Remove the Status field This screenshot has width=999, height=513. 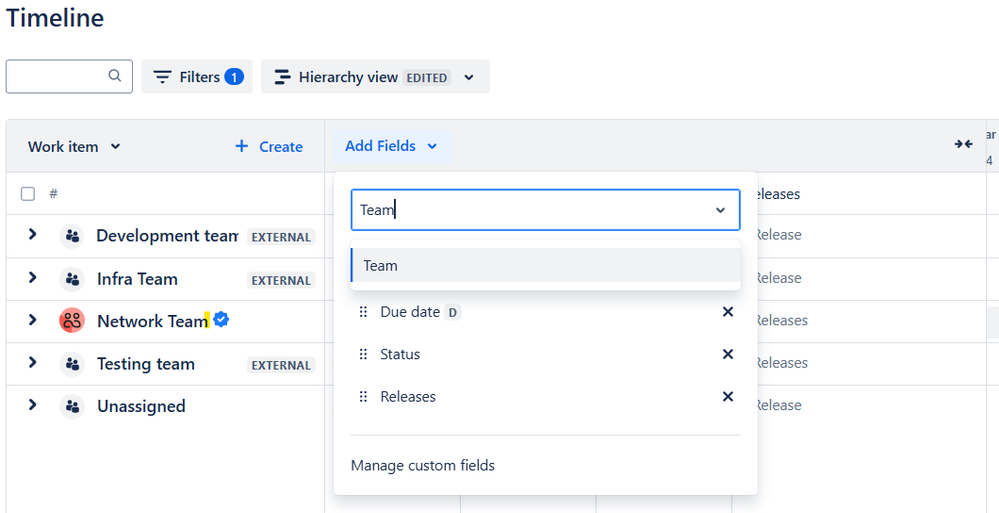[728, 354]
